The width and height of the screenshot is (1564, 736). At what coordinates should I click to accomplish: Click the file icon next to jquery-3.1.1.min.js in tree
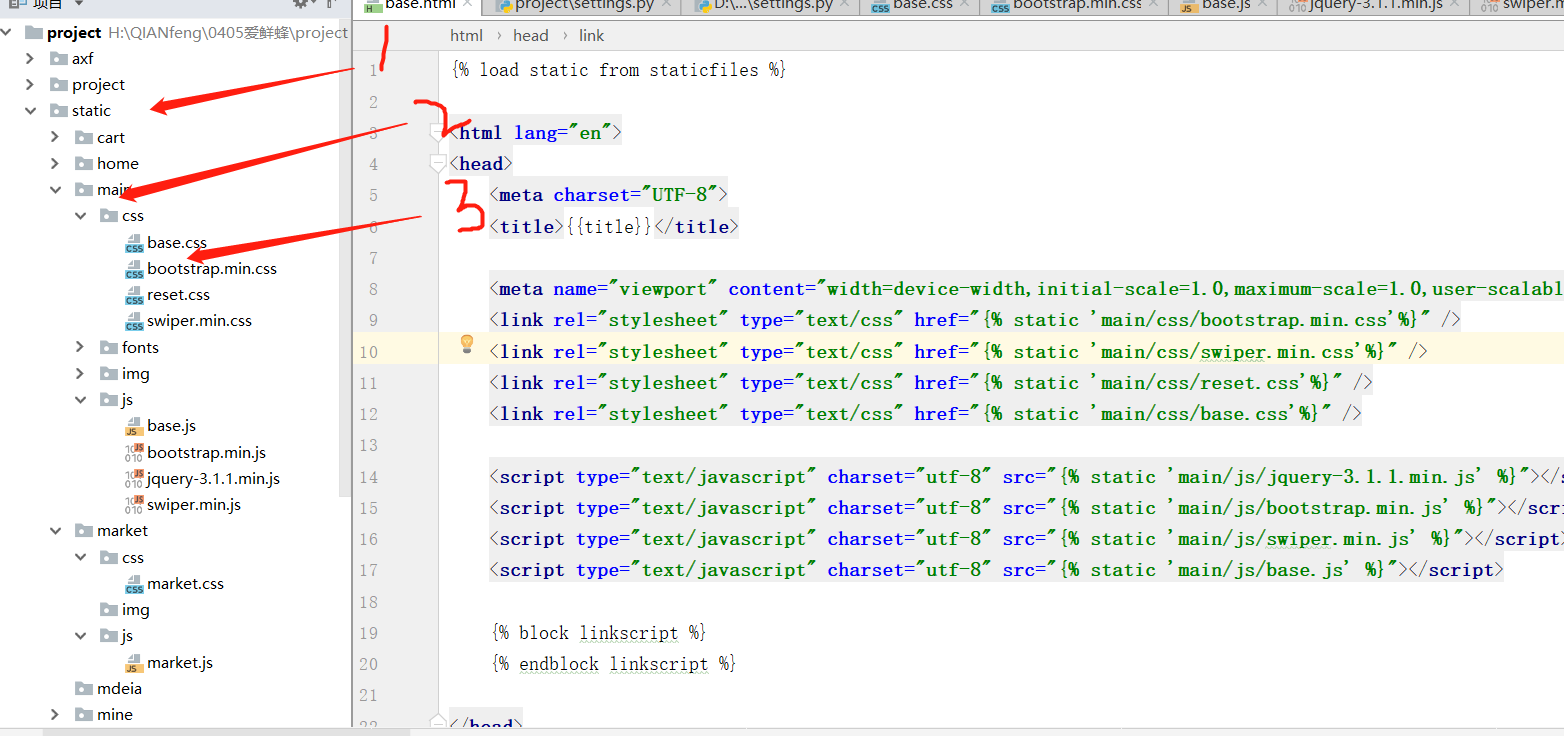pyautogui.click(x=134, y=479)
